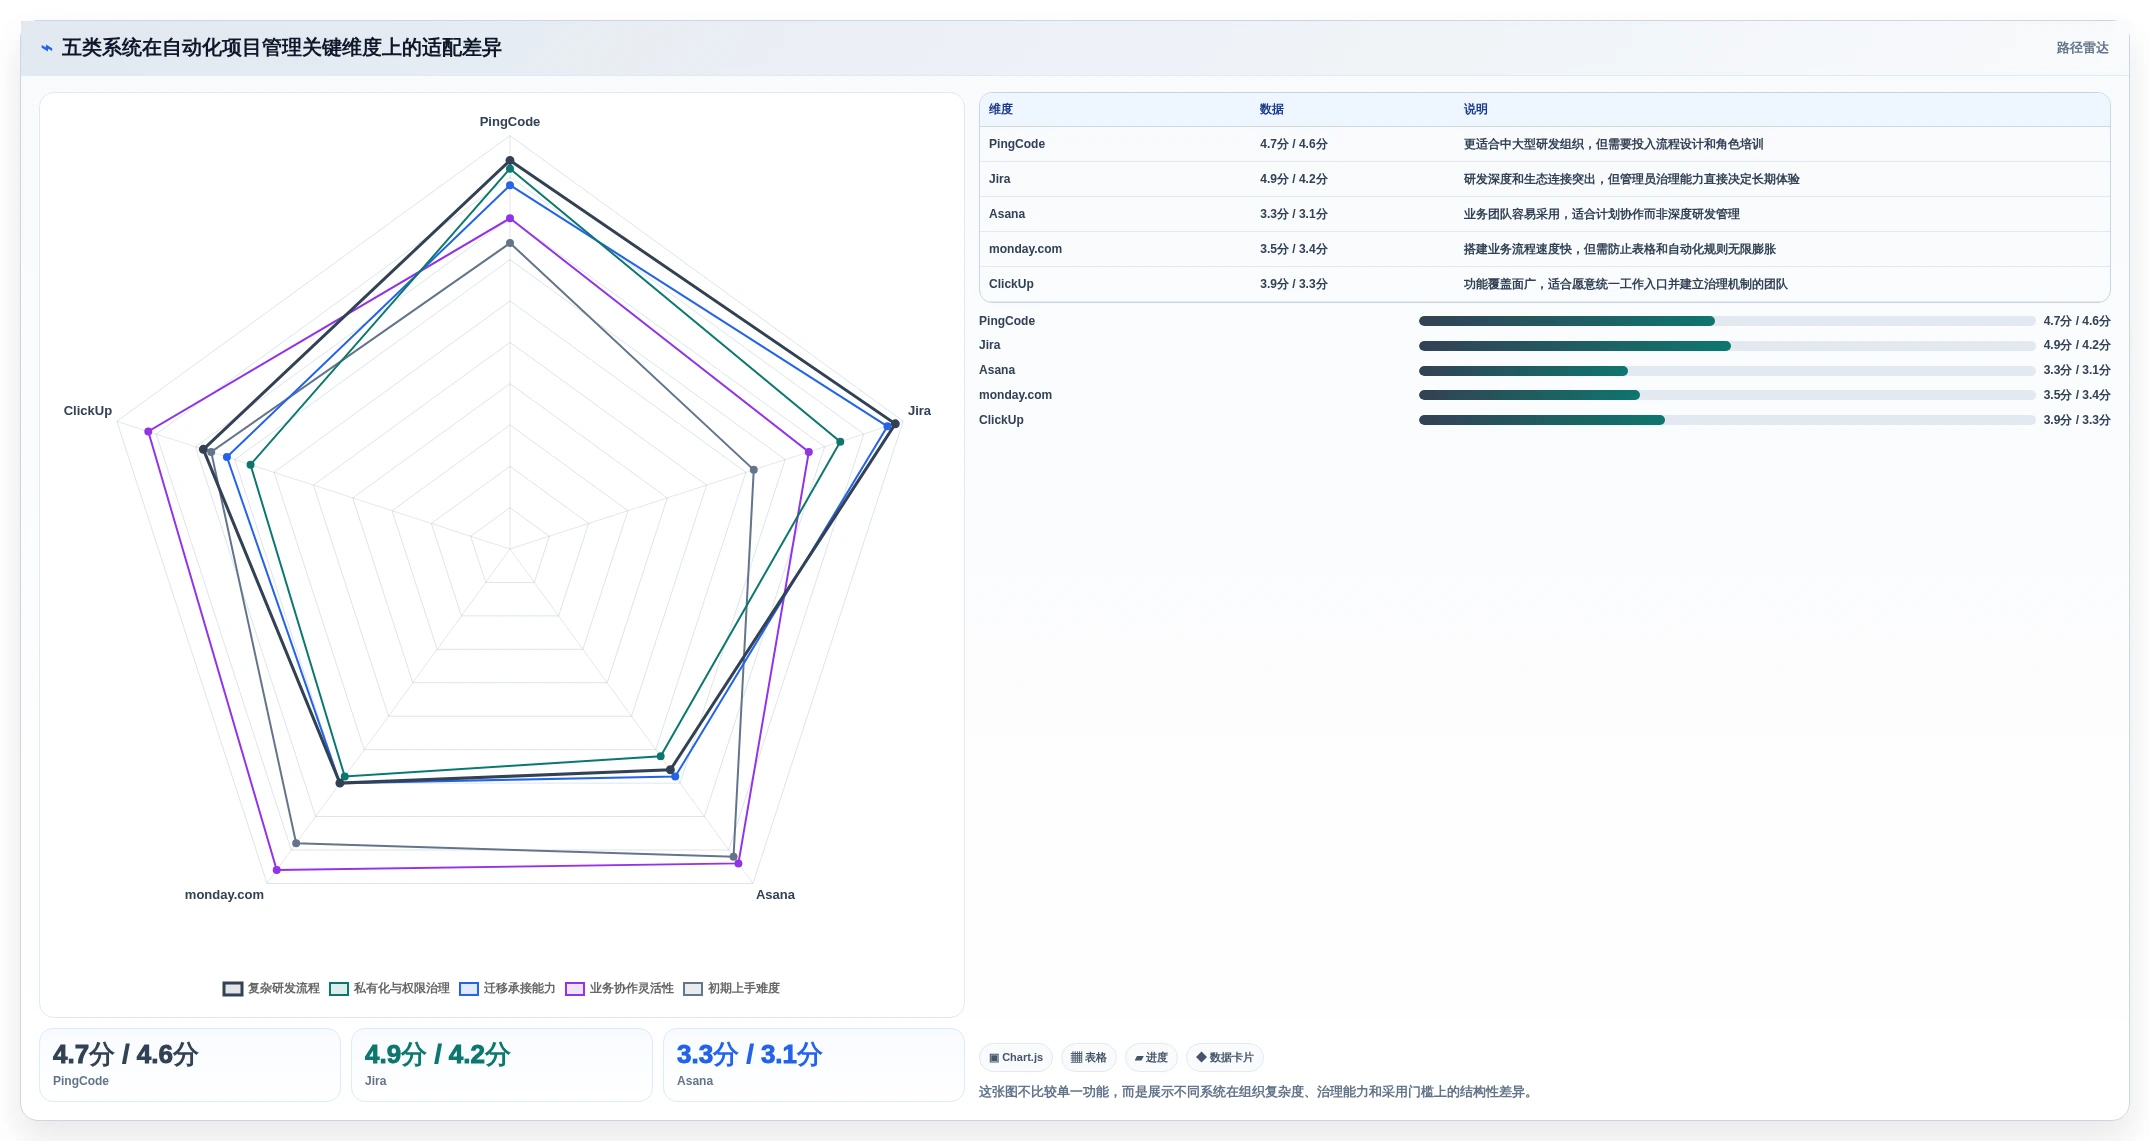Click the monday.com axis label on radar
The image size is (2150, 1141).
tap(224, 895)
